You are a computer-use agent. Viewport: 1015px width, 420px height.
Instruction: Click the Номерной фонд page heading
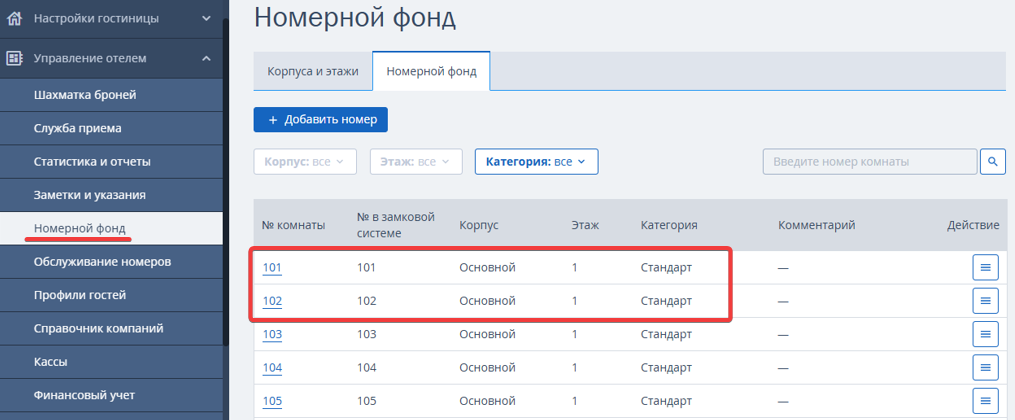(355, 17)
